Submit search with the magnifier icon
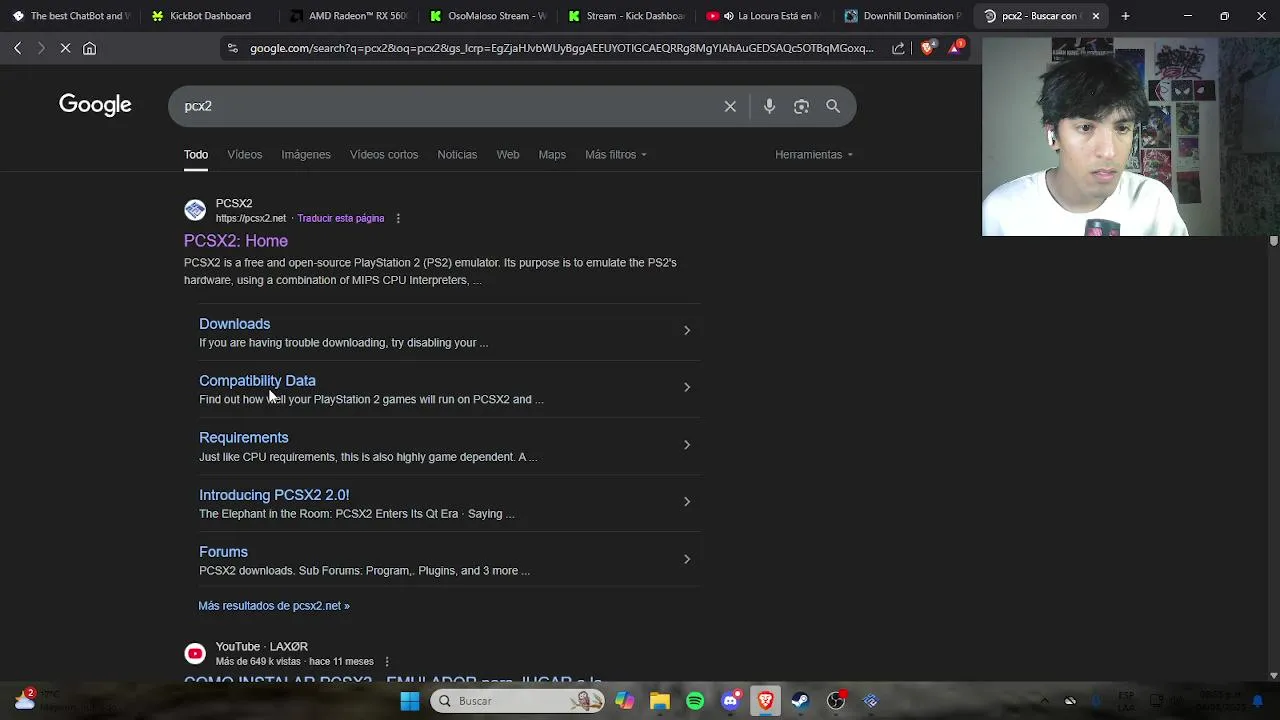Screen dimensions: 1280x720 [833, 106]
